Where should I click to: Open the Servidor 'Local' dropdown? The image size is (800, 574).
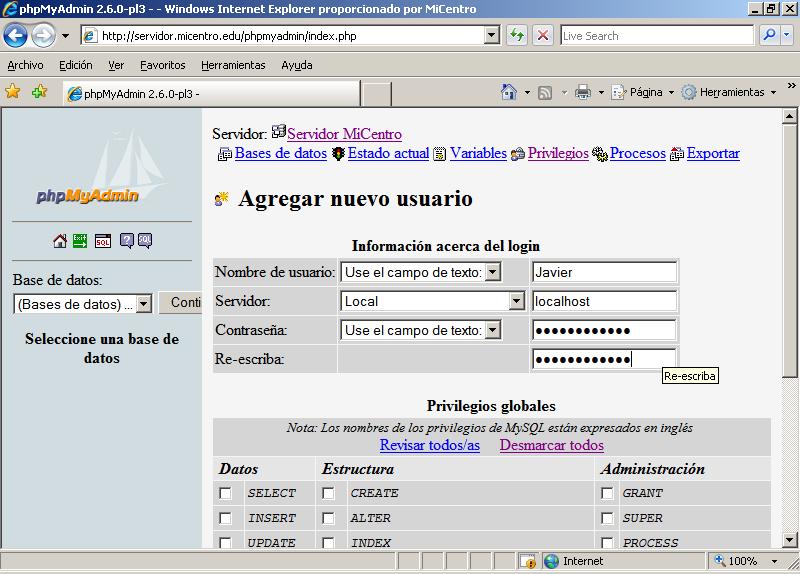(x=516, y=301)
